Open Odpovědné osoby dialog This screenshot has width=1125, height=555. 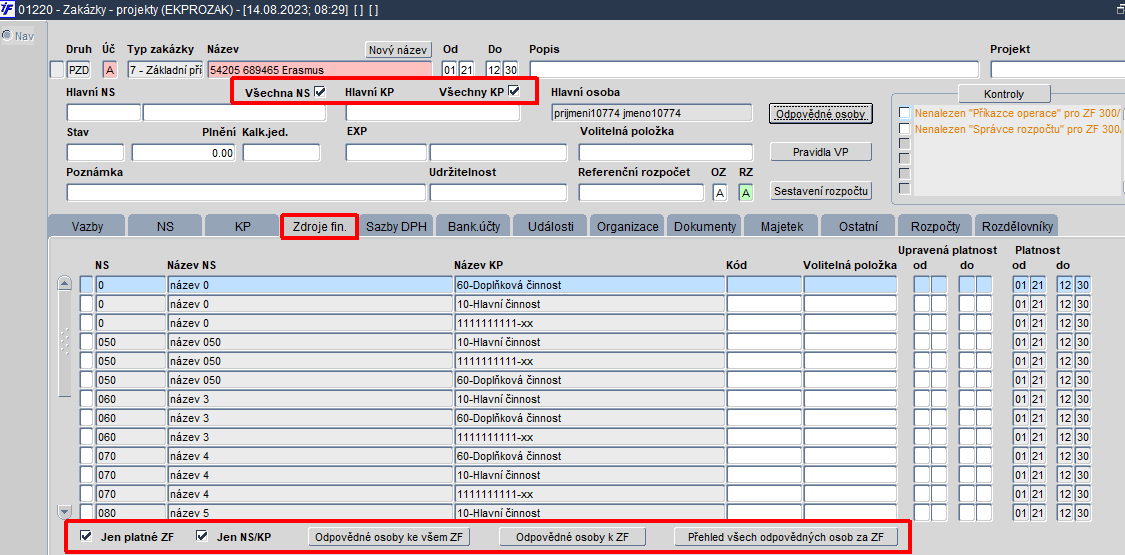(x=821, y=113)
